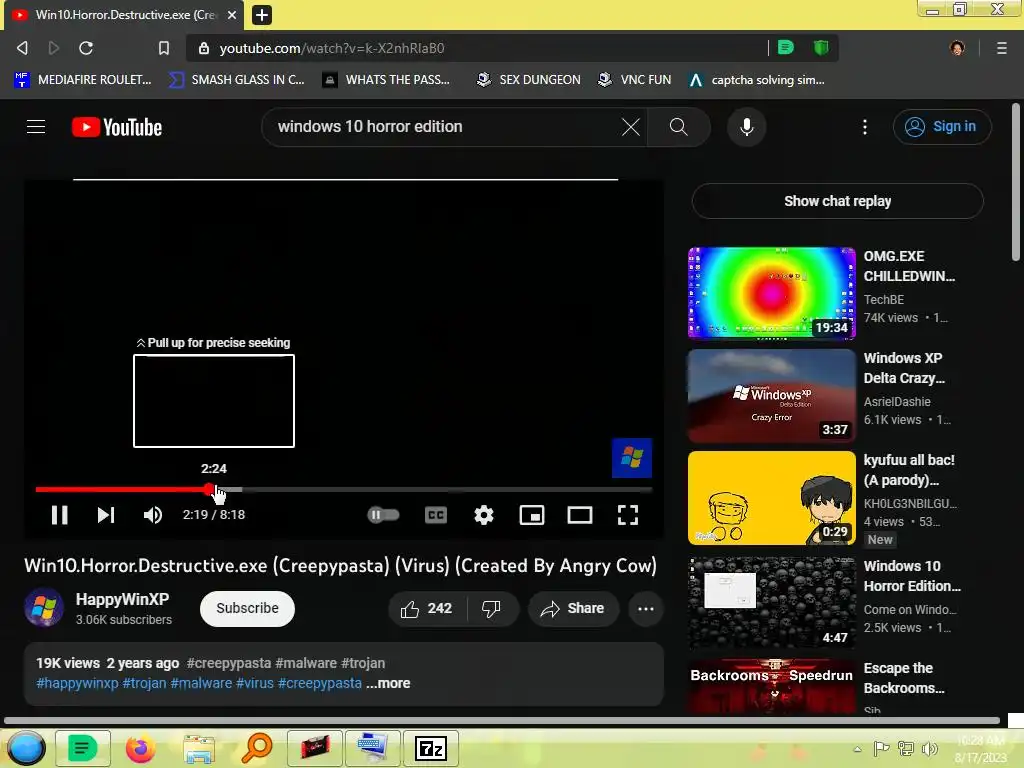Pause the video playback
The width and height of the screenshot is (1024, 768).
click(x=59, y=515)
